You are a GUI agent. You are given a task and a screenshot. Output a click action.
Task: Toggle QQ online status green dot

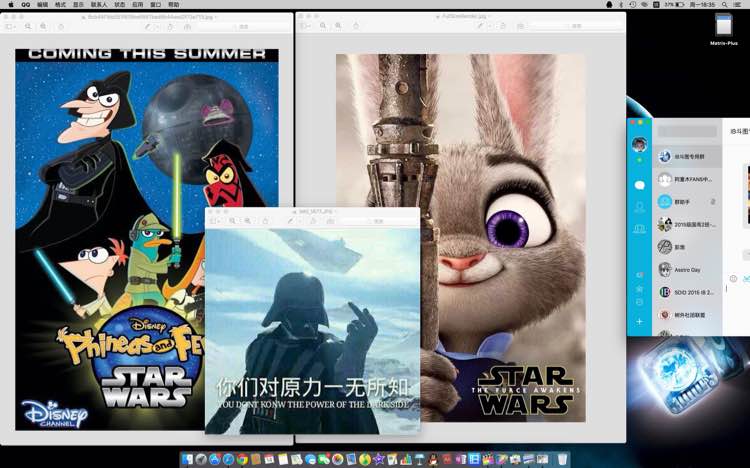coord(640,160)
